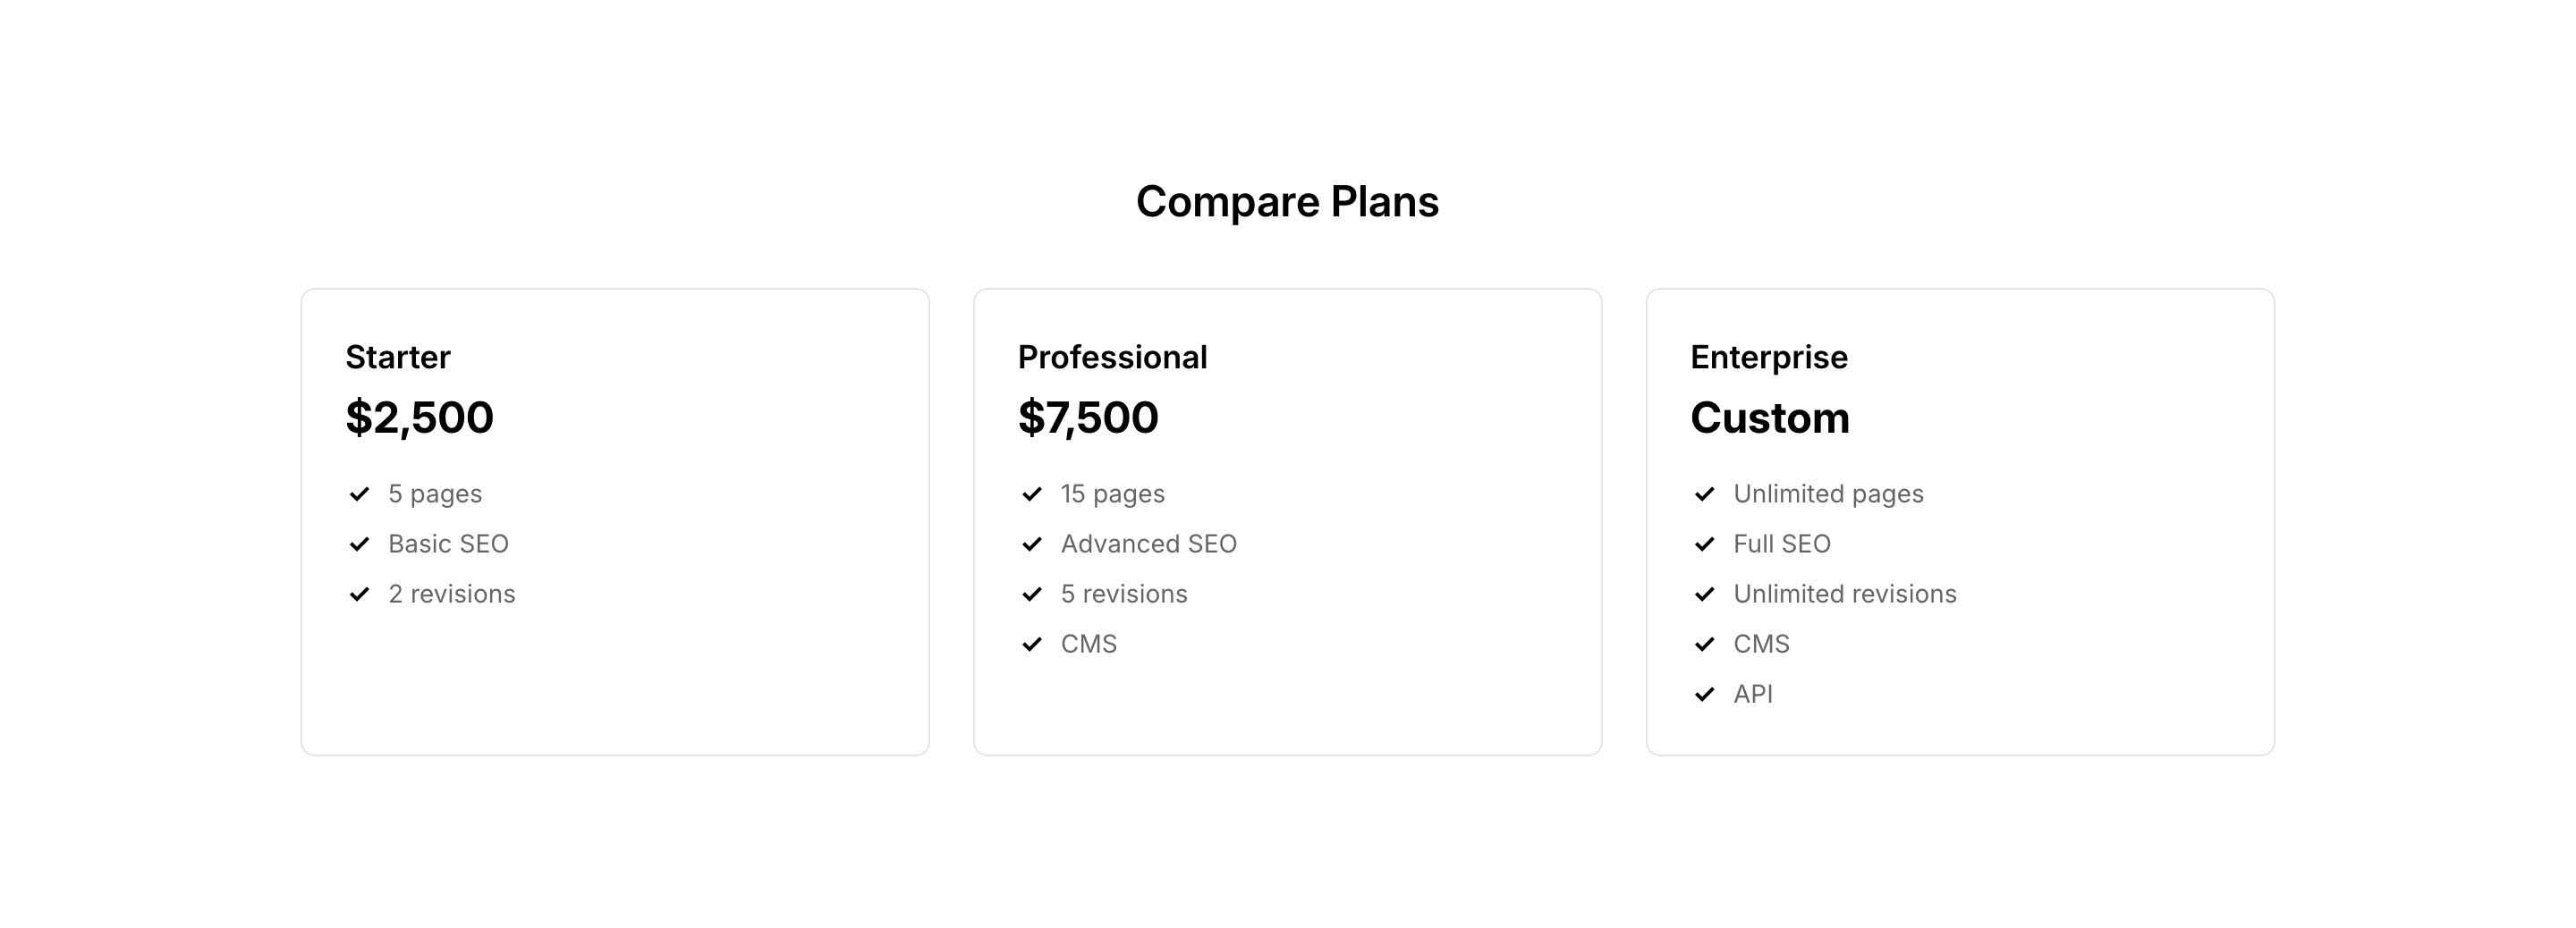Viewport: 2576px width, 928px height.
Task: Click the checkmark beside Unlimited revisions
Action: coord(1705,594)
